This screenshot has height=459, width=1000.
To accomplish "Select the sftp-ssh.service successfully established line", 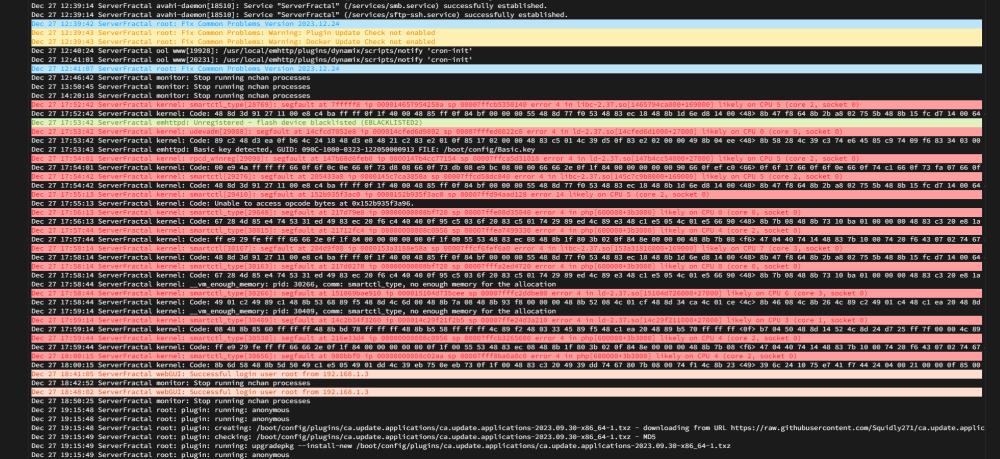I will [x=300, y=14].
